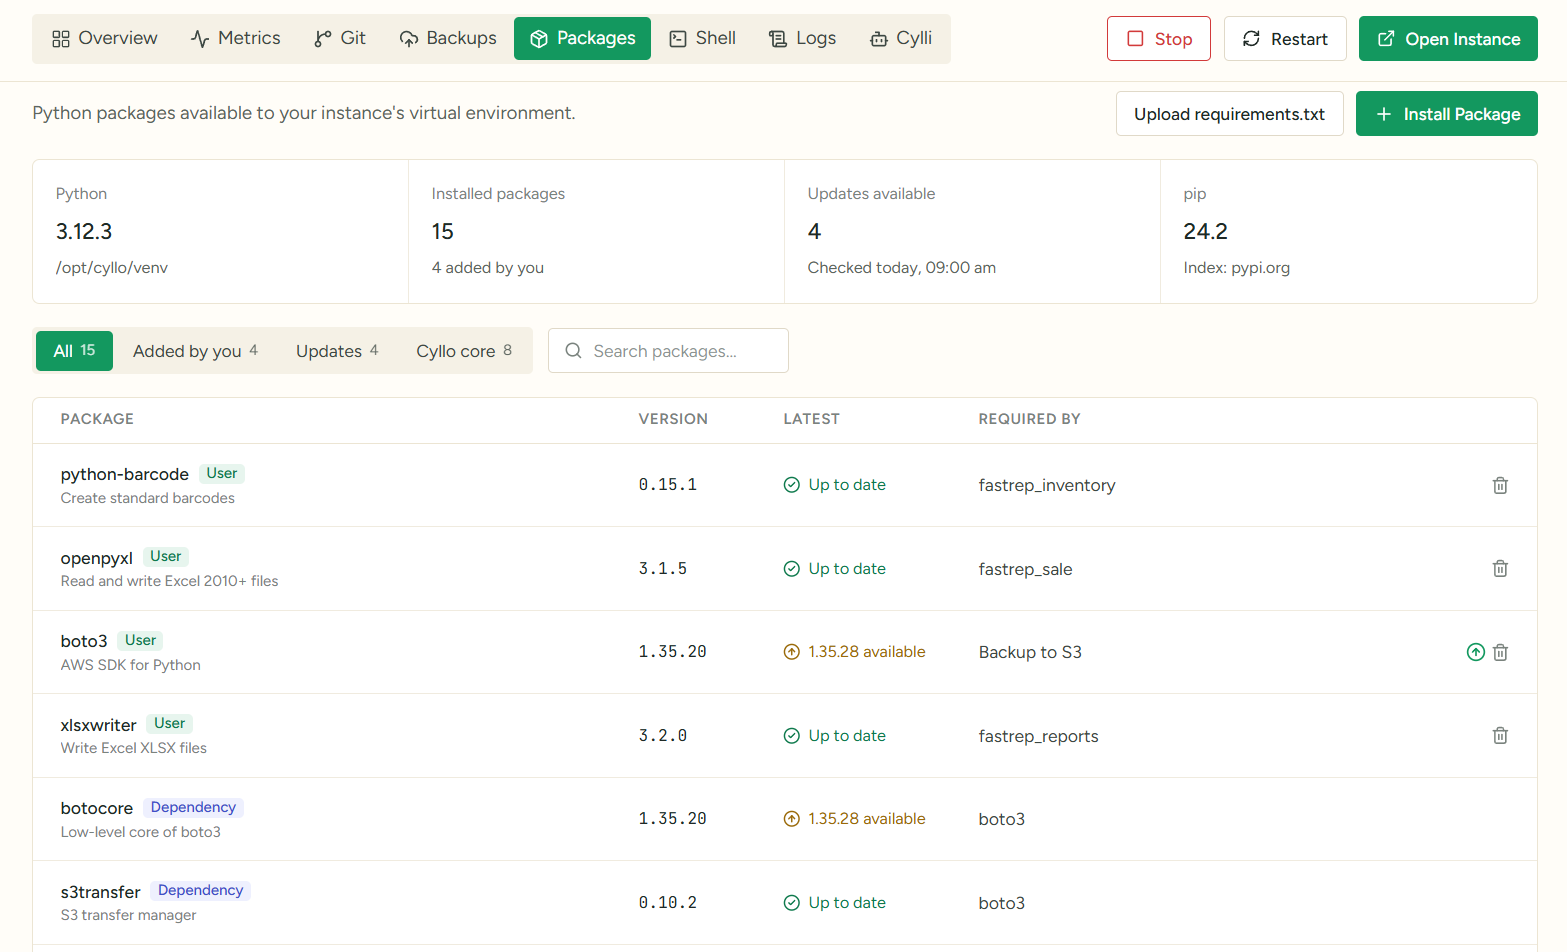Viewport: 1567px width, 952px height.
Task: Go to the Git tab
Action: pos(340,39)
